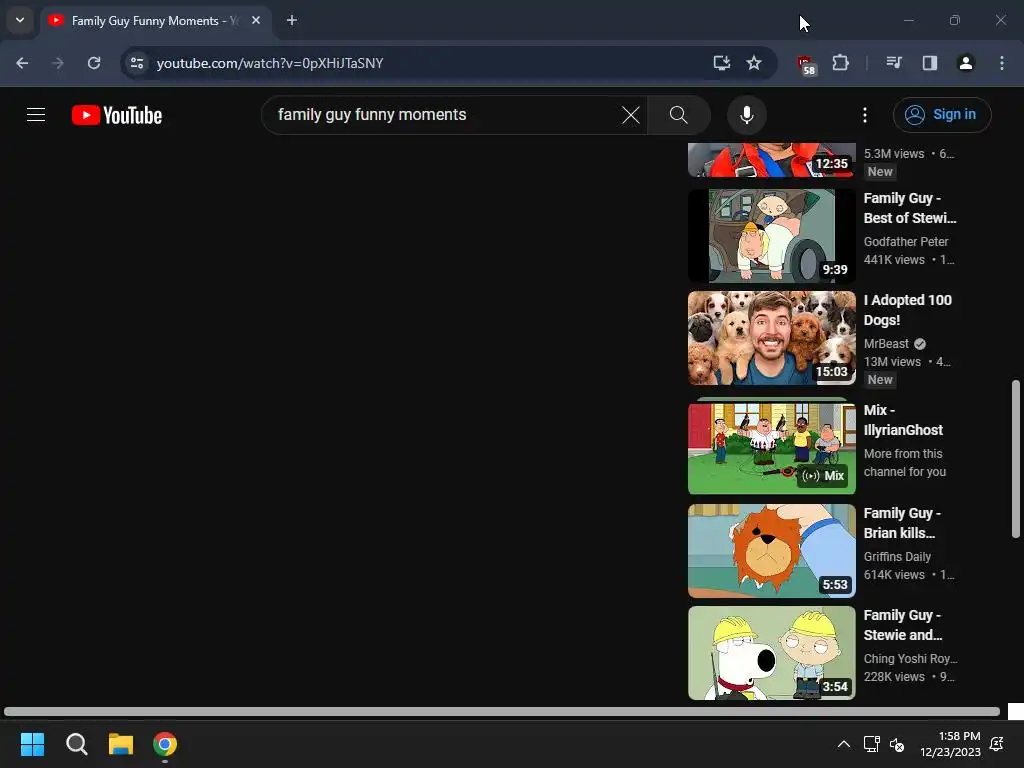The height and width of the screenshot is (768, 1024).
Task: Close the Family Guy Funny Moments tab
Action: click(256, 21)
